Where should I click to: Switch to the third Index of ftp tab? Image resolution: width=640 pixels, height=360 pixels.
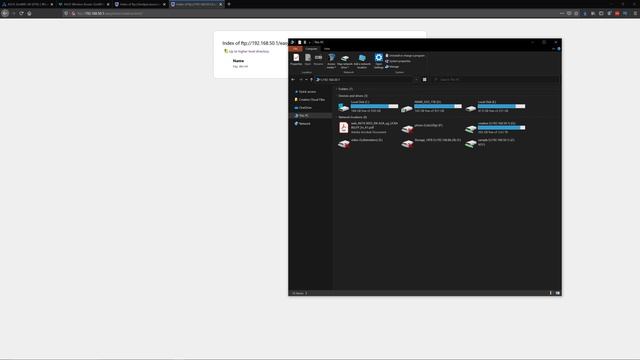coord(140,4)
